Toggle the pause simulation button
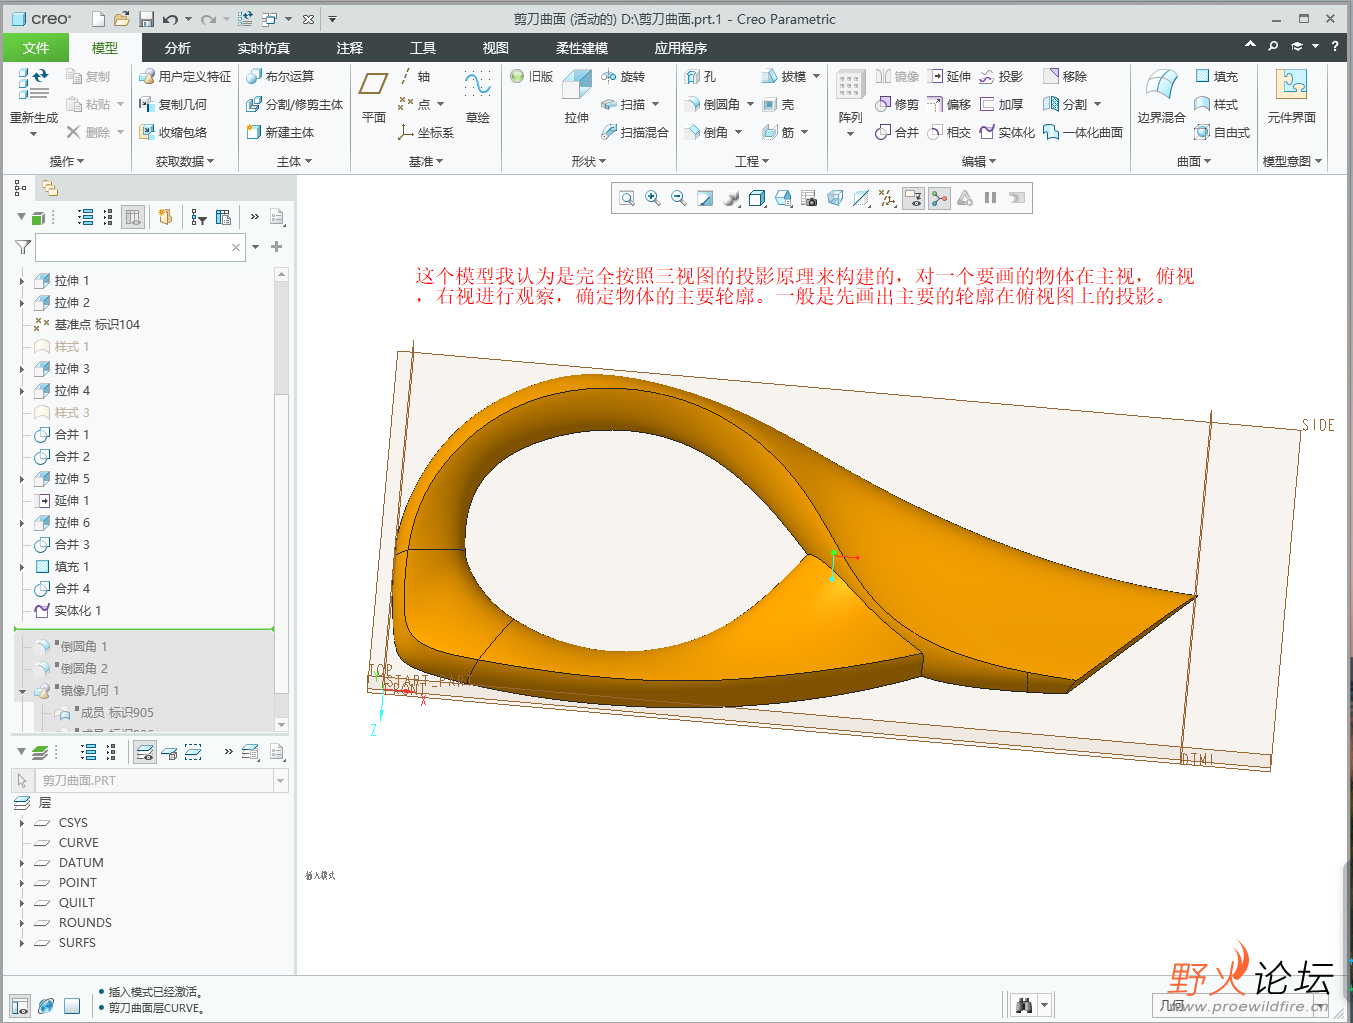Screen dimensions: 1353x1023 (x=990, y=198)
